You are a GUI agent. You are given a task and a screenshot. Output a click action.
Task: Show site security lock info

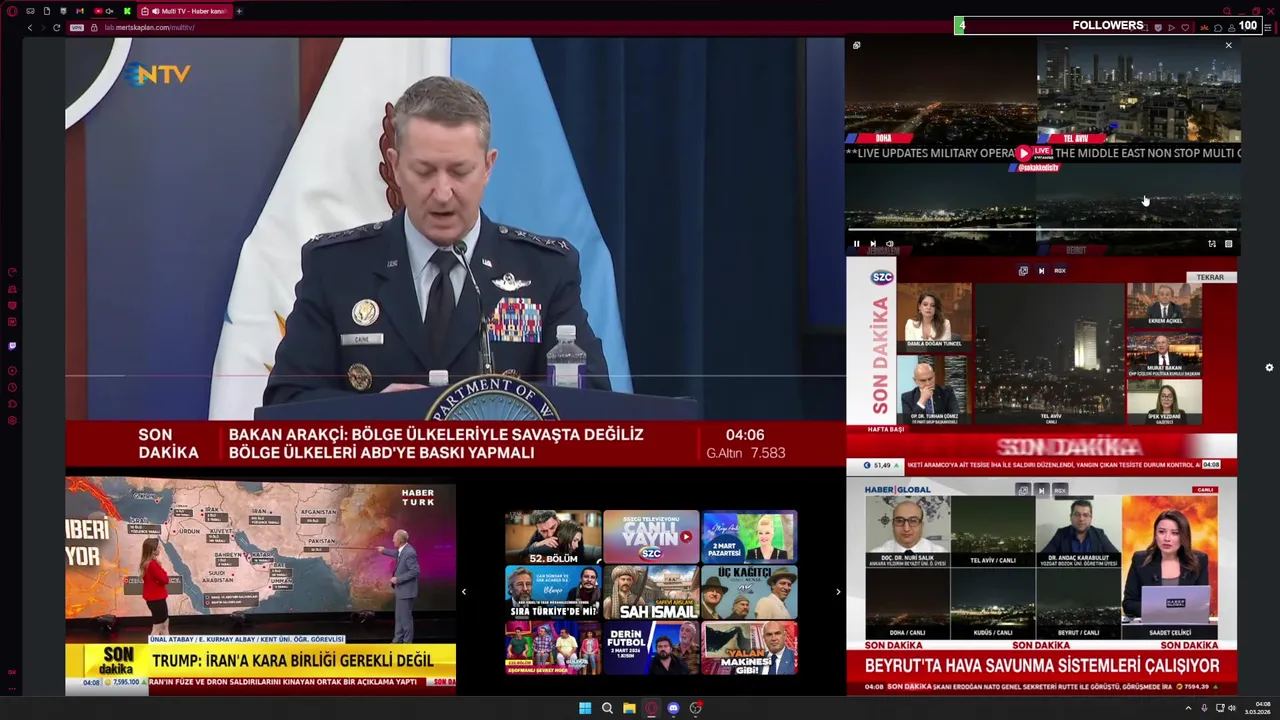[94, 27]
